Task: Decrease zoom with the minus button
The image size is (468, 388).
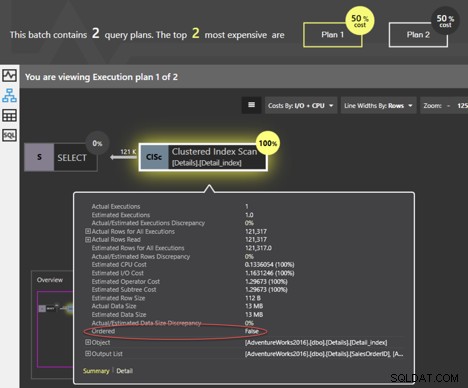Action: [448, 106]
